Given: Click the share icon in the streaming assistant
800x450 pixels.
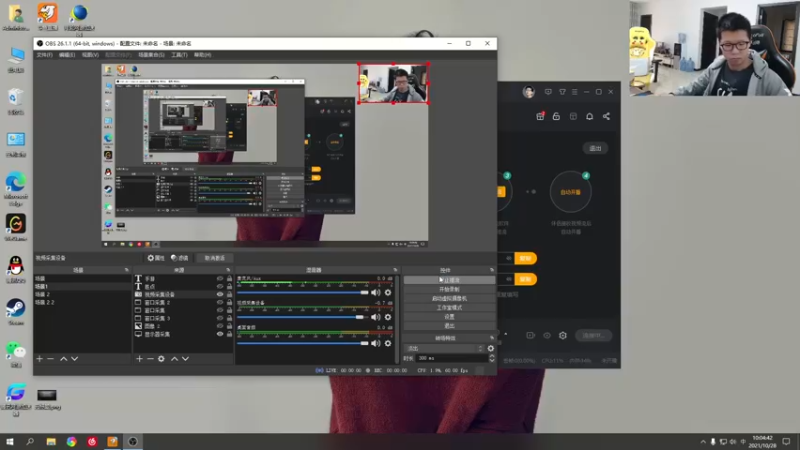Looking at the screenshot, I should [x=606, y=116].
